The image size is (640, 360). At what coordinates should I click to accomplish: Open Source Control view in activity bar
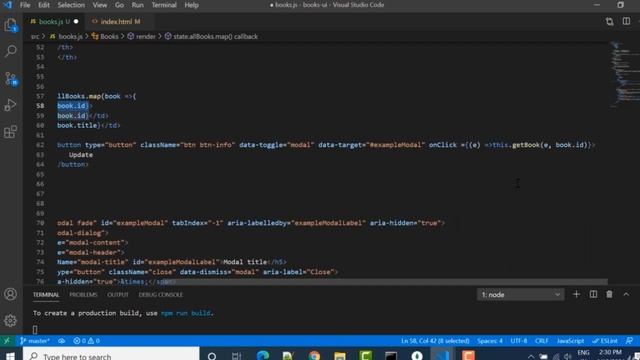pyautogui.click(x=11, y=78)
